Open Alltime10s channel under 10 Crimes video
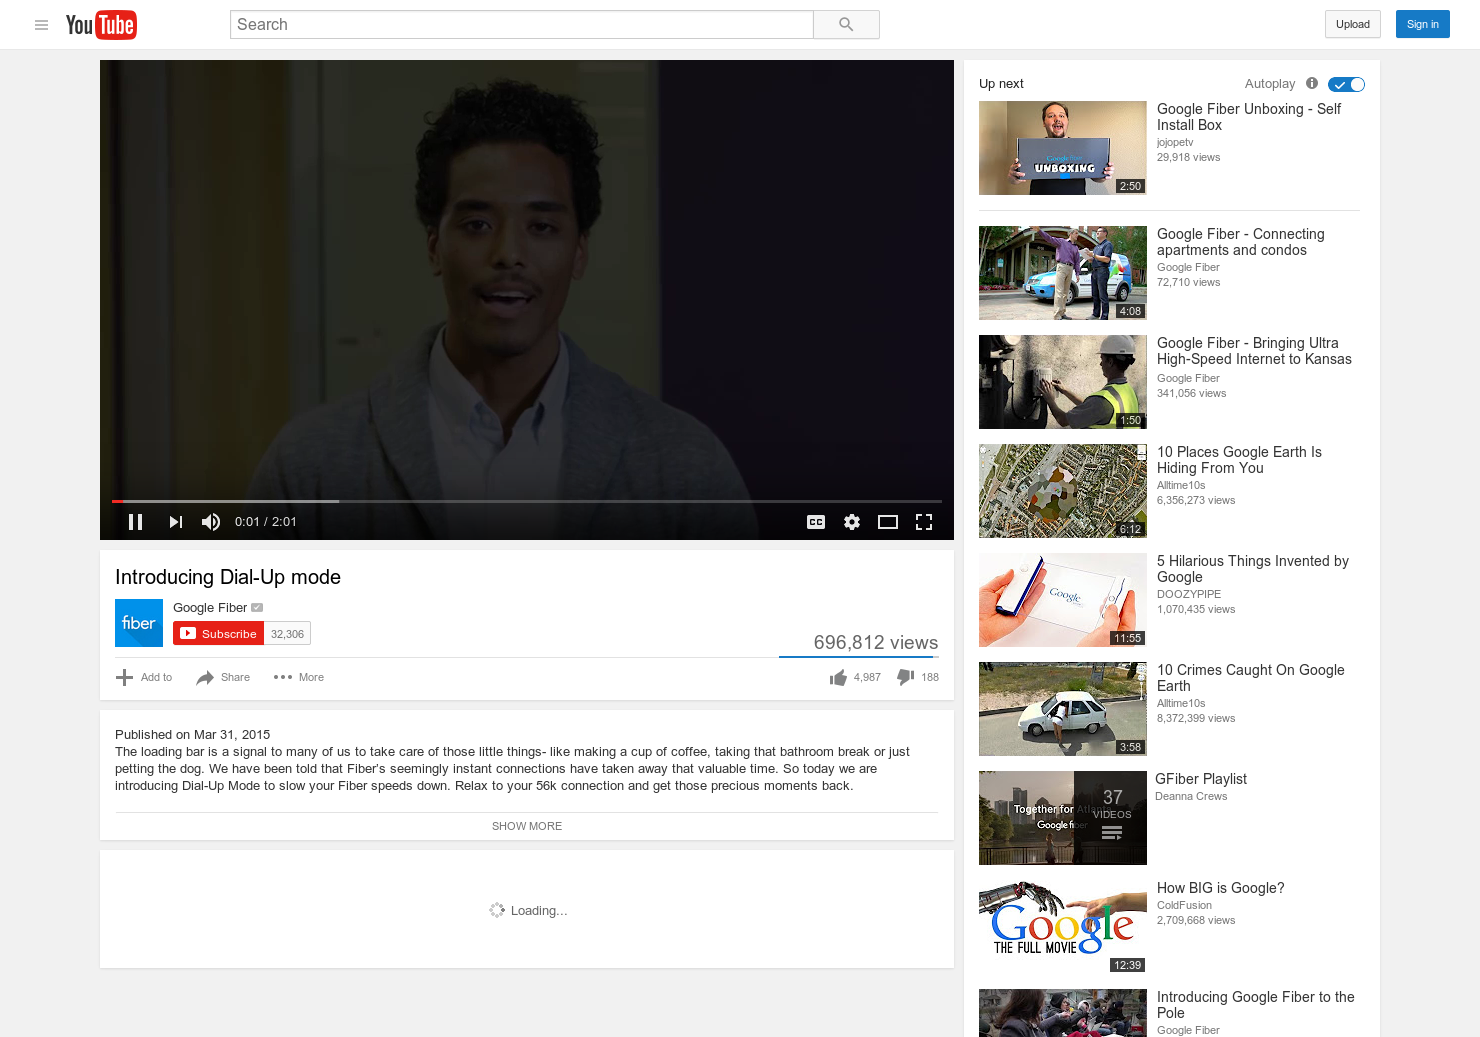This screenshot has width=1480, height=1037. click(1181, 704)
